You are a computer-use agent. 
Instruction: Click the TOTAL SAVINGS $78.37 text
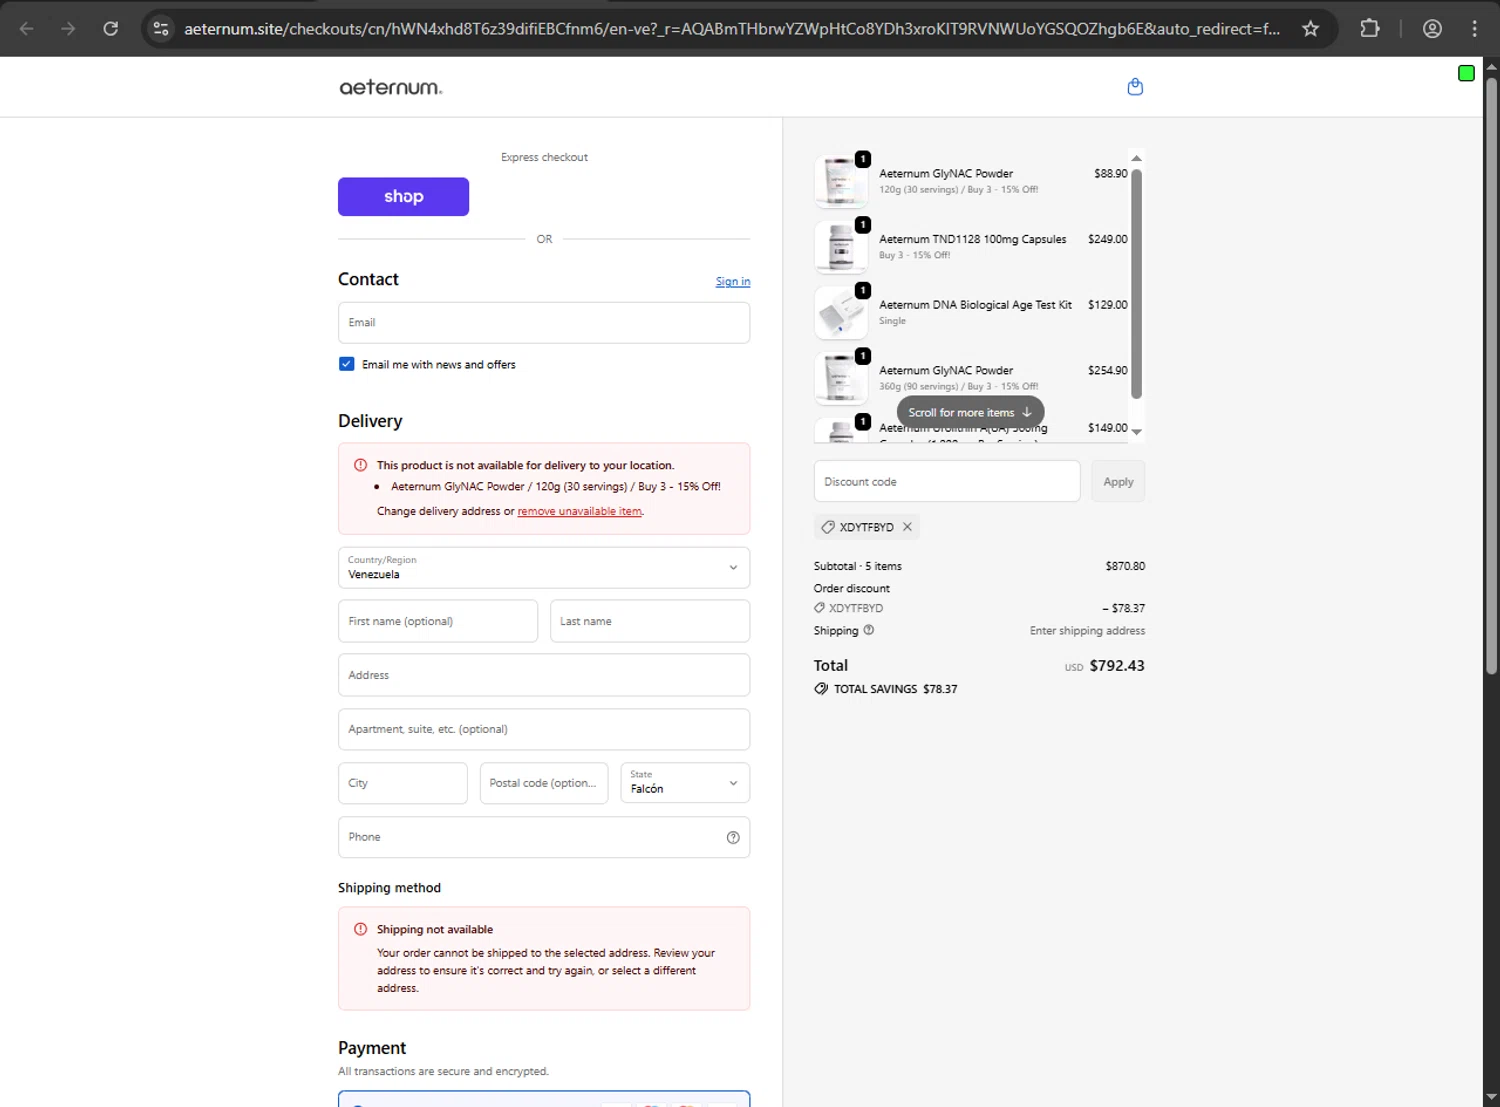coord(896,689)
